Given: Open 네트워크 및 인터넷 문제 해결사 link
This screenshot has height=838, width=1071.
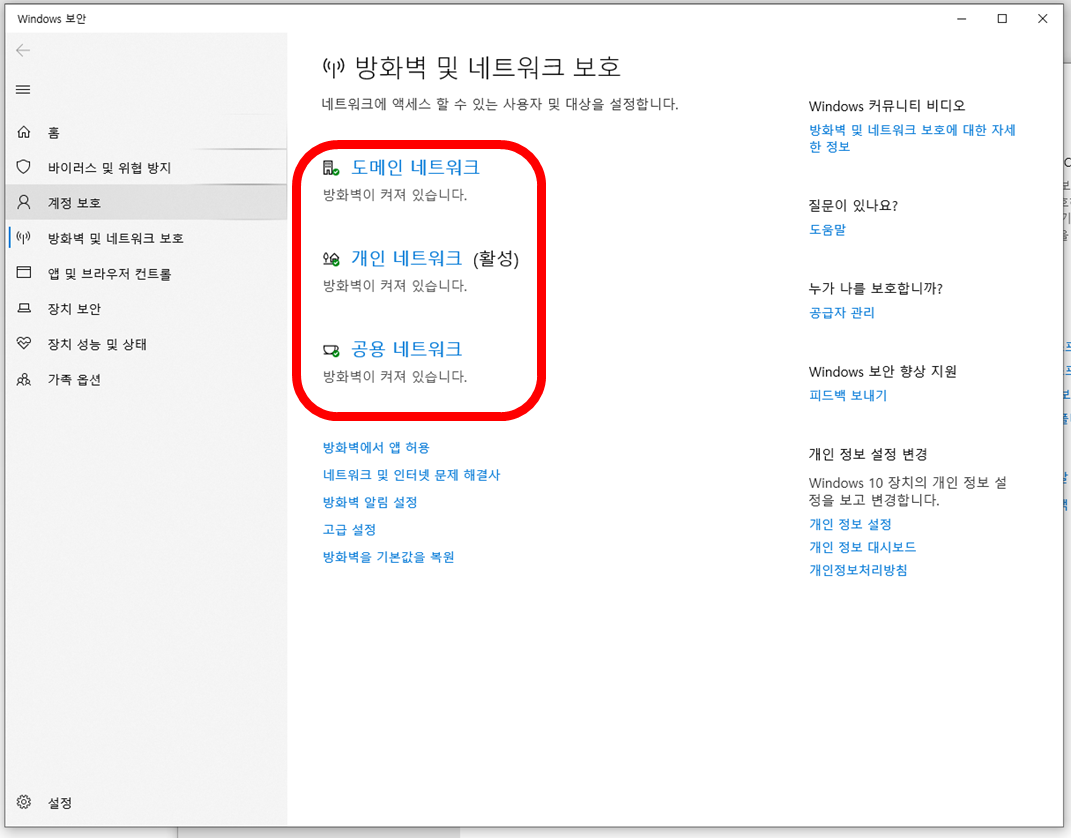Looking at the screenshot, I should tap(411, 475).
